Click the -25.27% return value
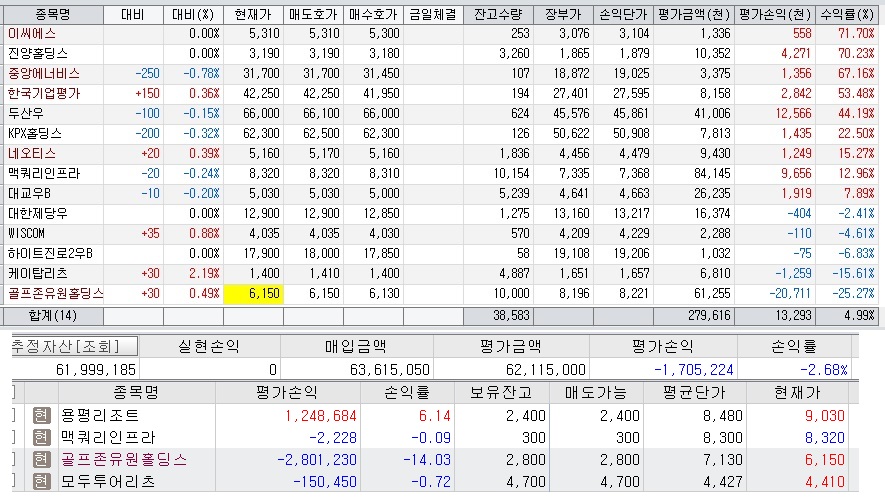The image size is (885, 499). coord(853,294)
